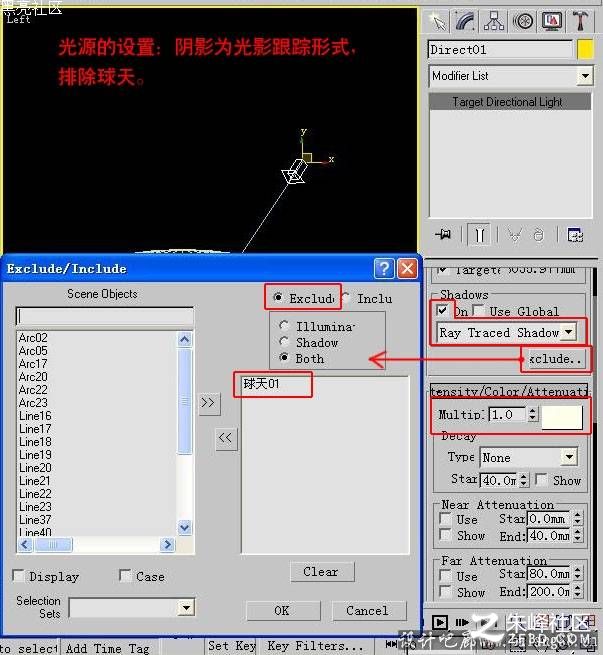This screenshot has width=603, height=655.
Task: Click the light color swatch next to Multiplier
Action: click(x=562, y=416)
